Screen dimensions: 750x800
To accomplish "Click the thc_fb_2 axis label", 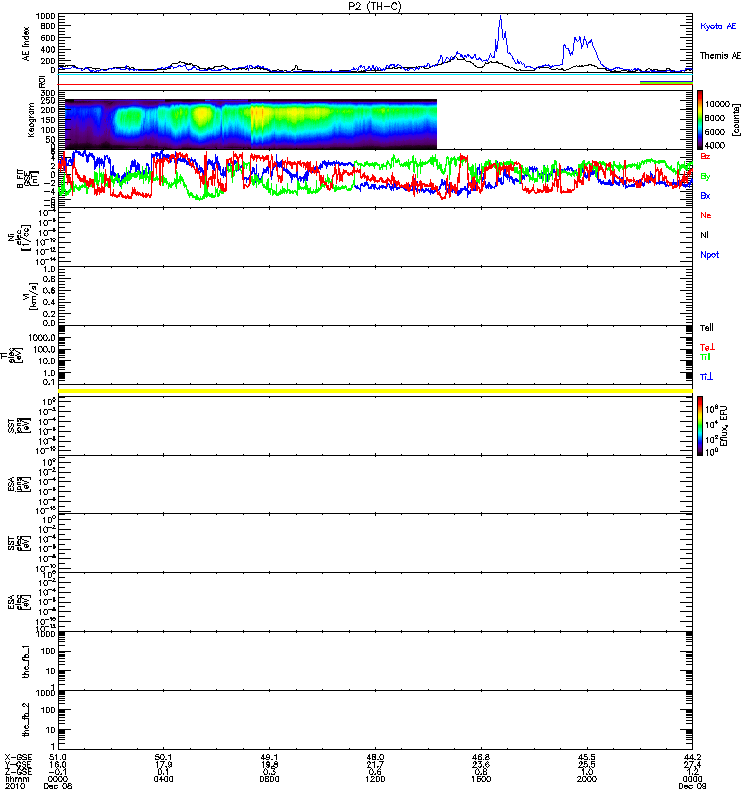I will [26, 720].
